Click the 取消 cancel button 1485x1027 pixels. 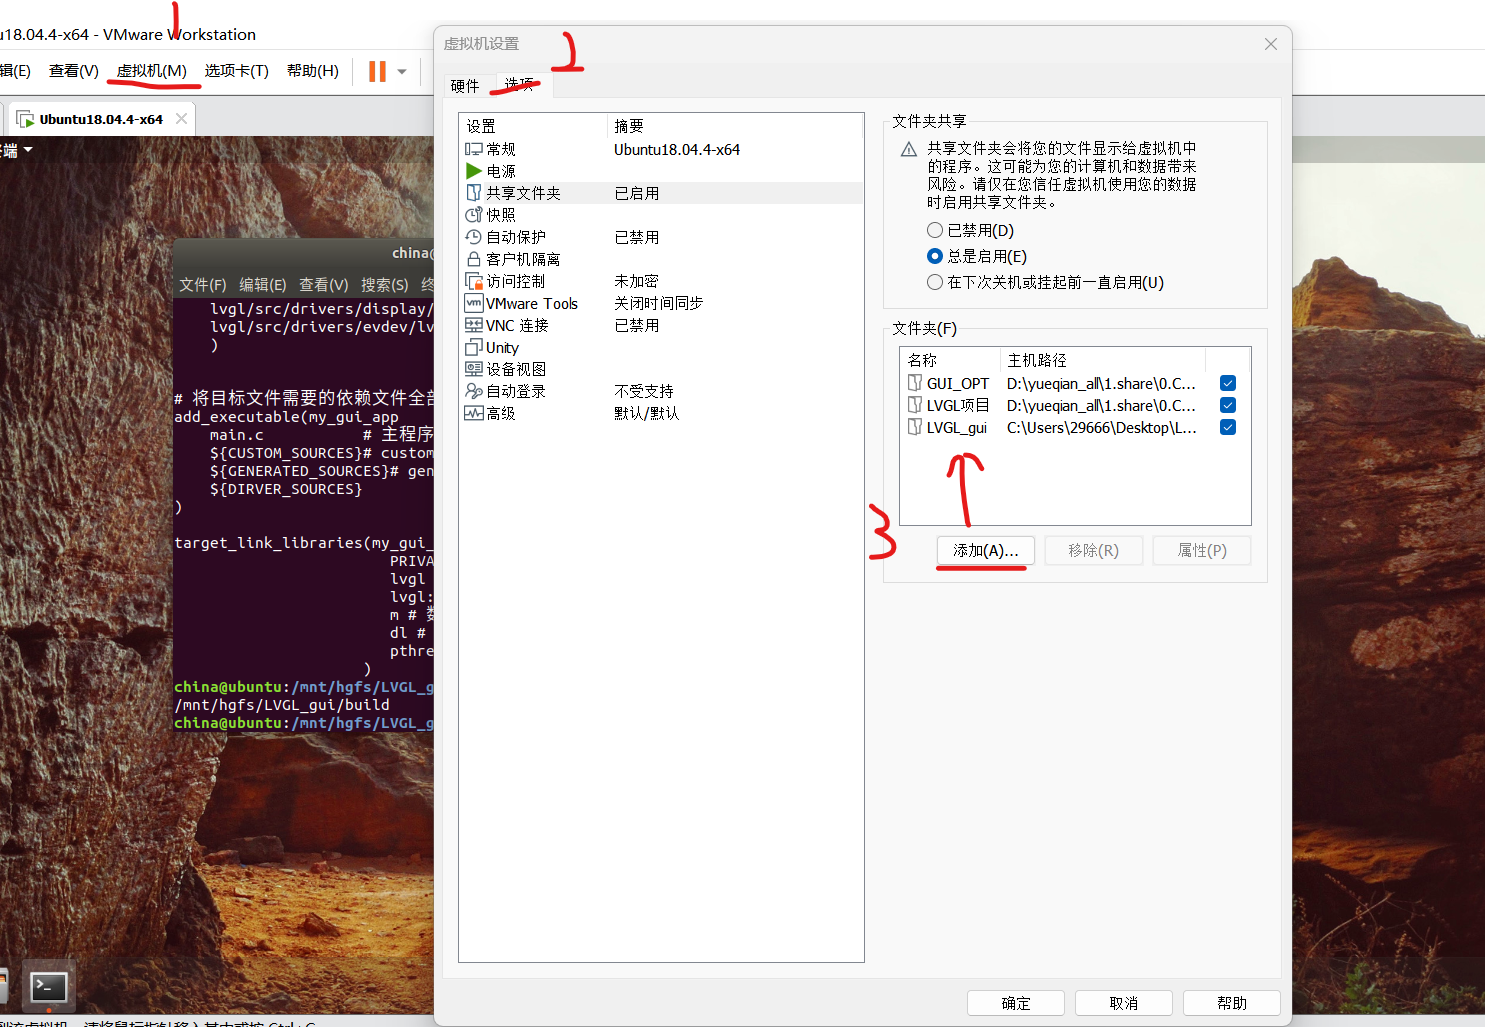click(x=1124, y=1003)
